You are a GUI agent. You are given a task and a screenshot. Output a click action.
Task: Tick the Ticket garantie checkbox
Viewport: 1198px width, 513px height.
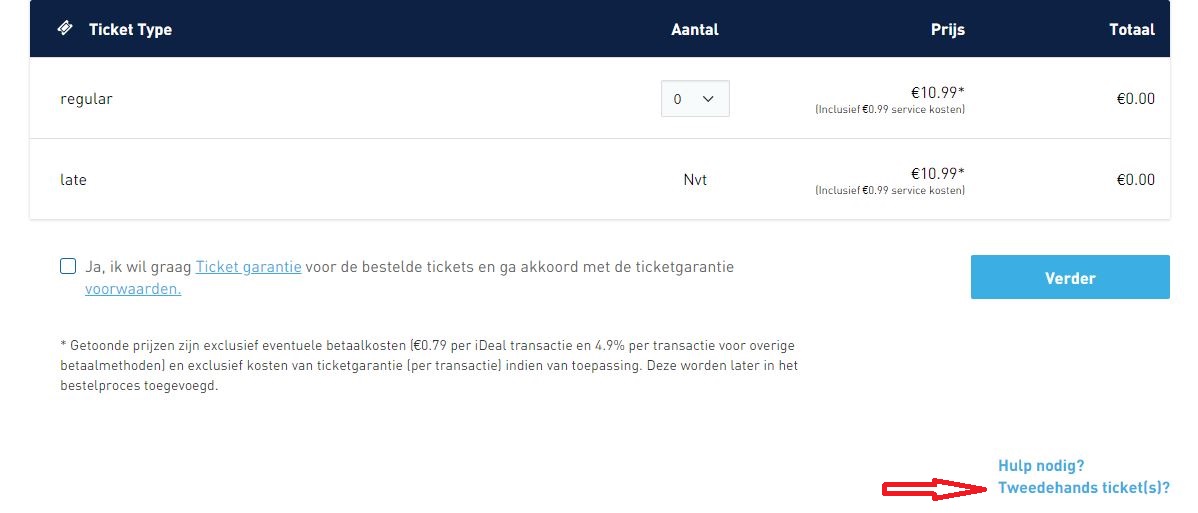[68, 266]
